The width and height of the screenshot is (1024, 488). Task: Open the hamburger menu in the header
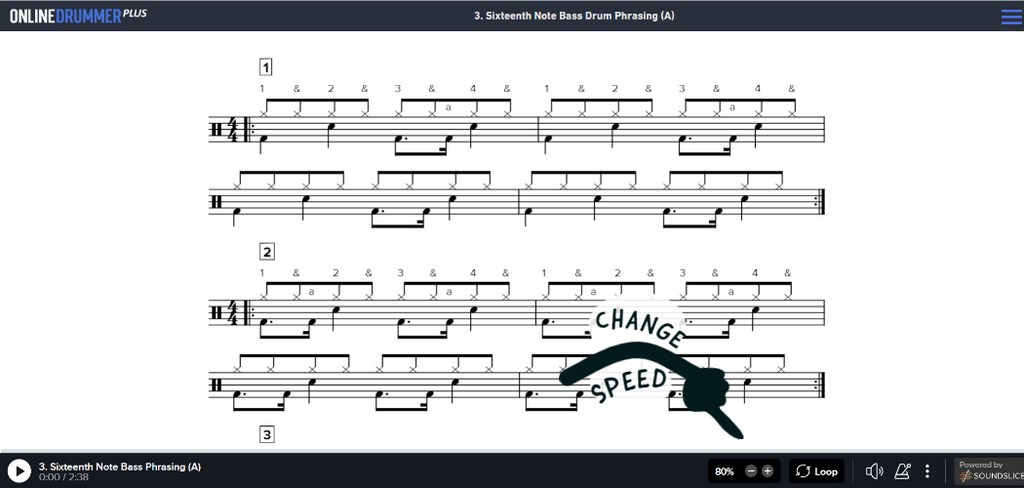pyautogui.click(x=1010, y=16)
